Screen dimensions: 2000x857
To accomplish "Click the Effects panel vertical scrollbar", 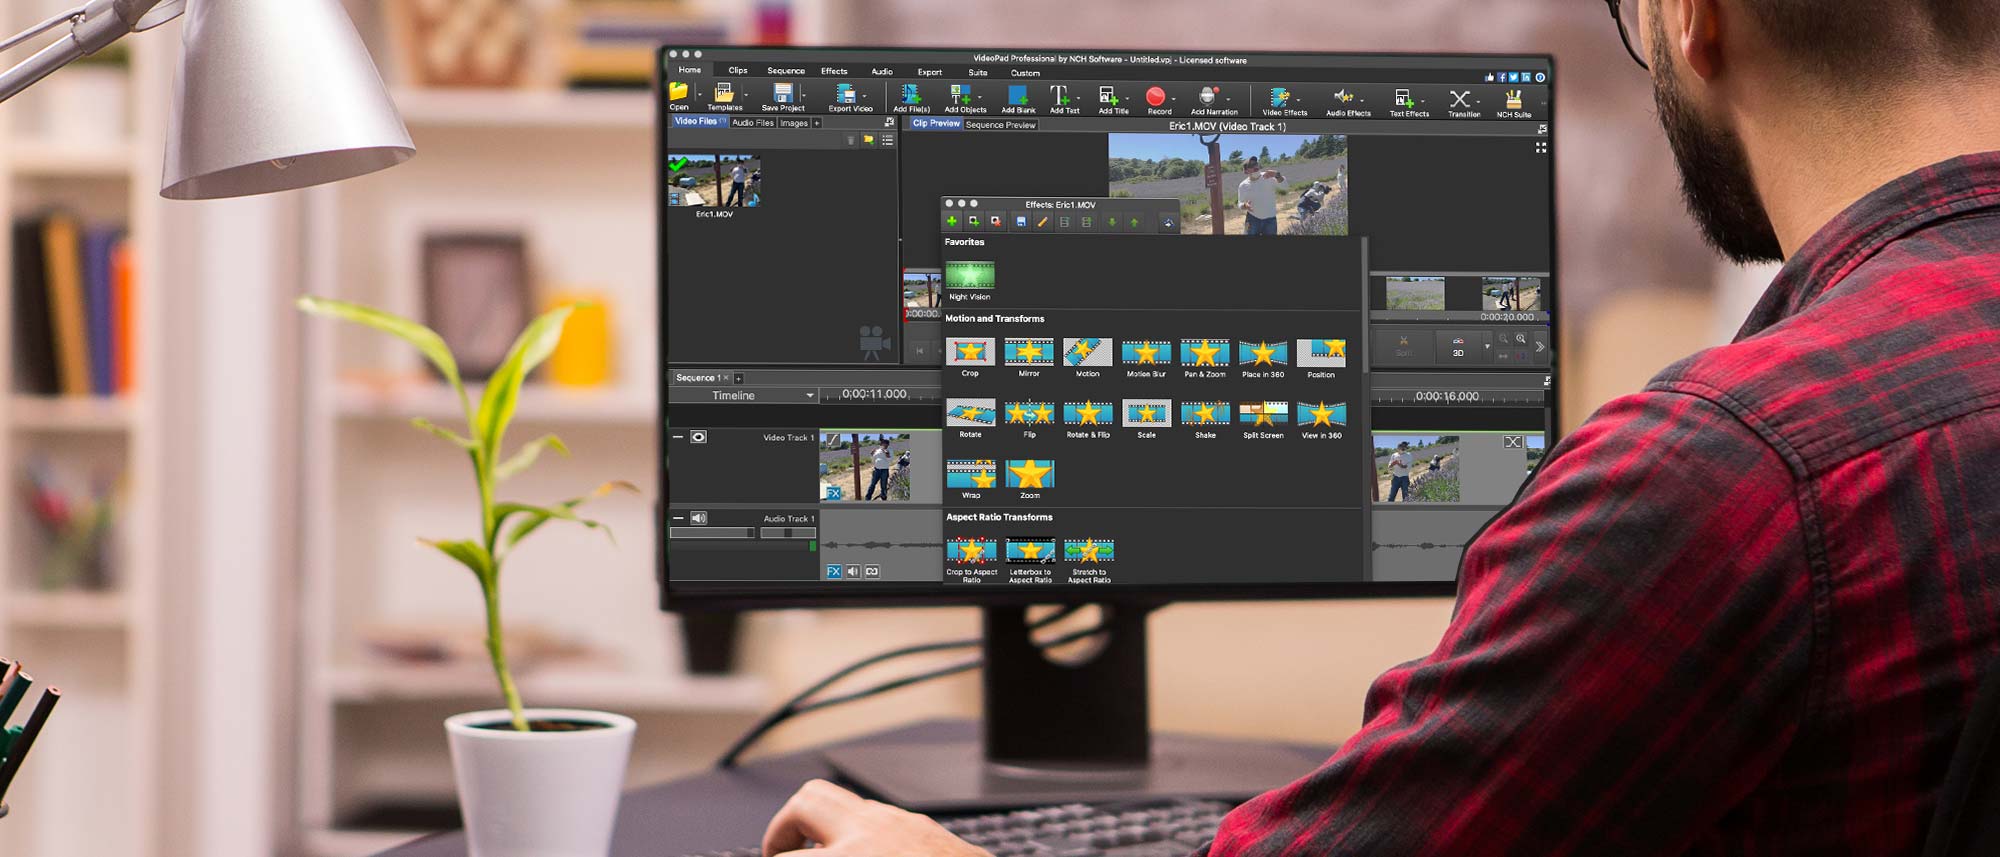I will tap(1364, 305).
